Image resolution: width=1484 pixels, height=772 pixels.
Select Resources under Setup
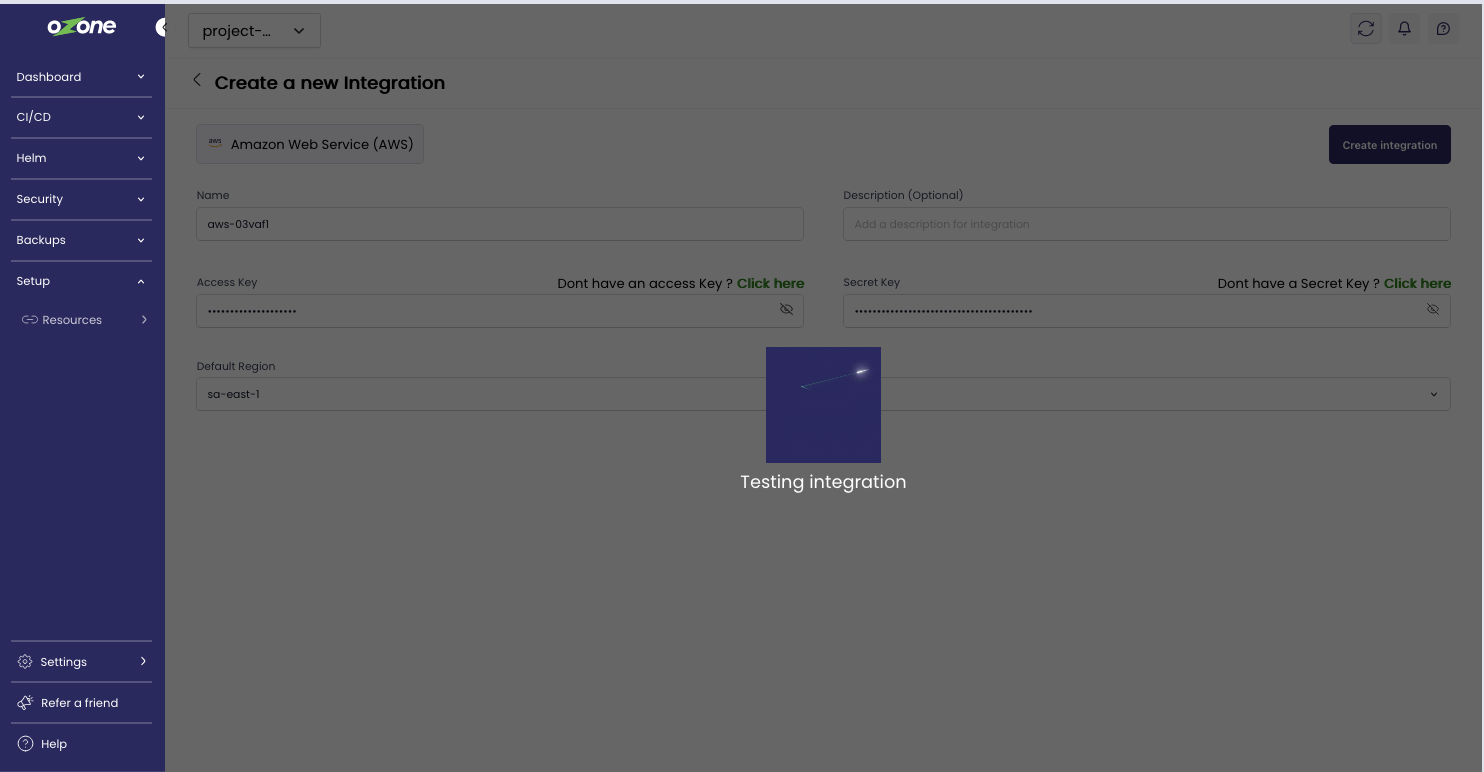point(72,320)
